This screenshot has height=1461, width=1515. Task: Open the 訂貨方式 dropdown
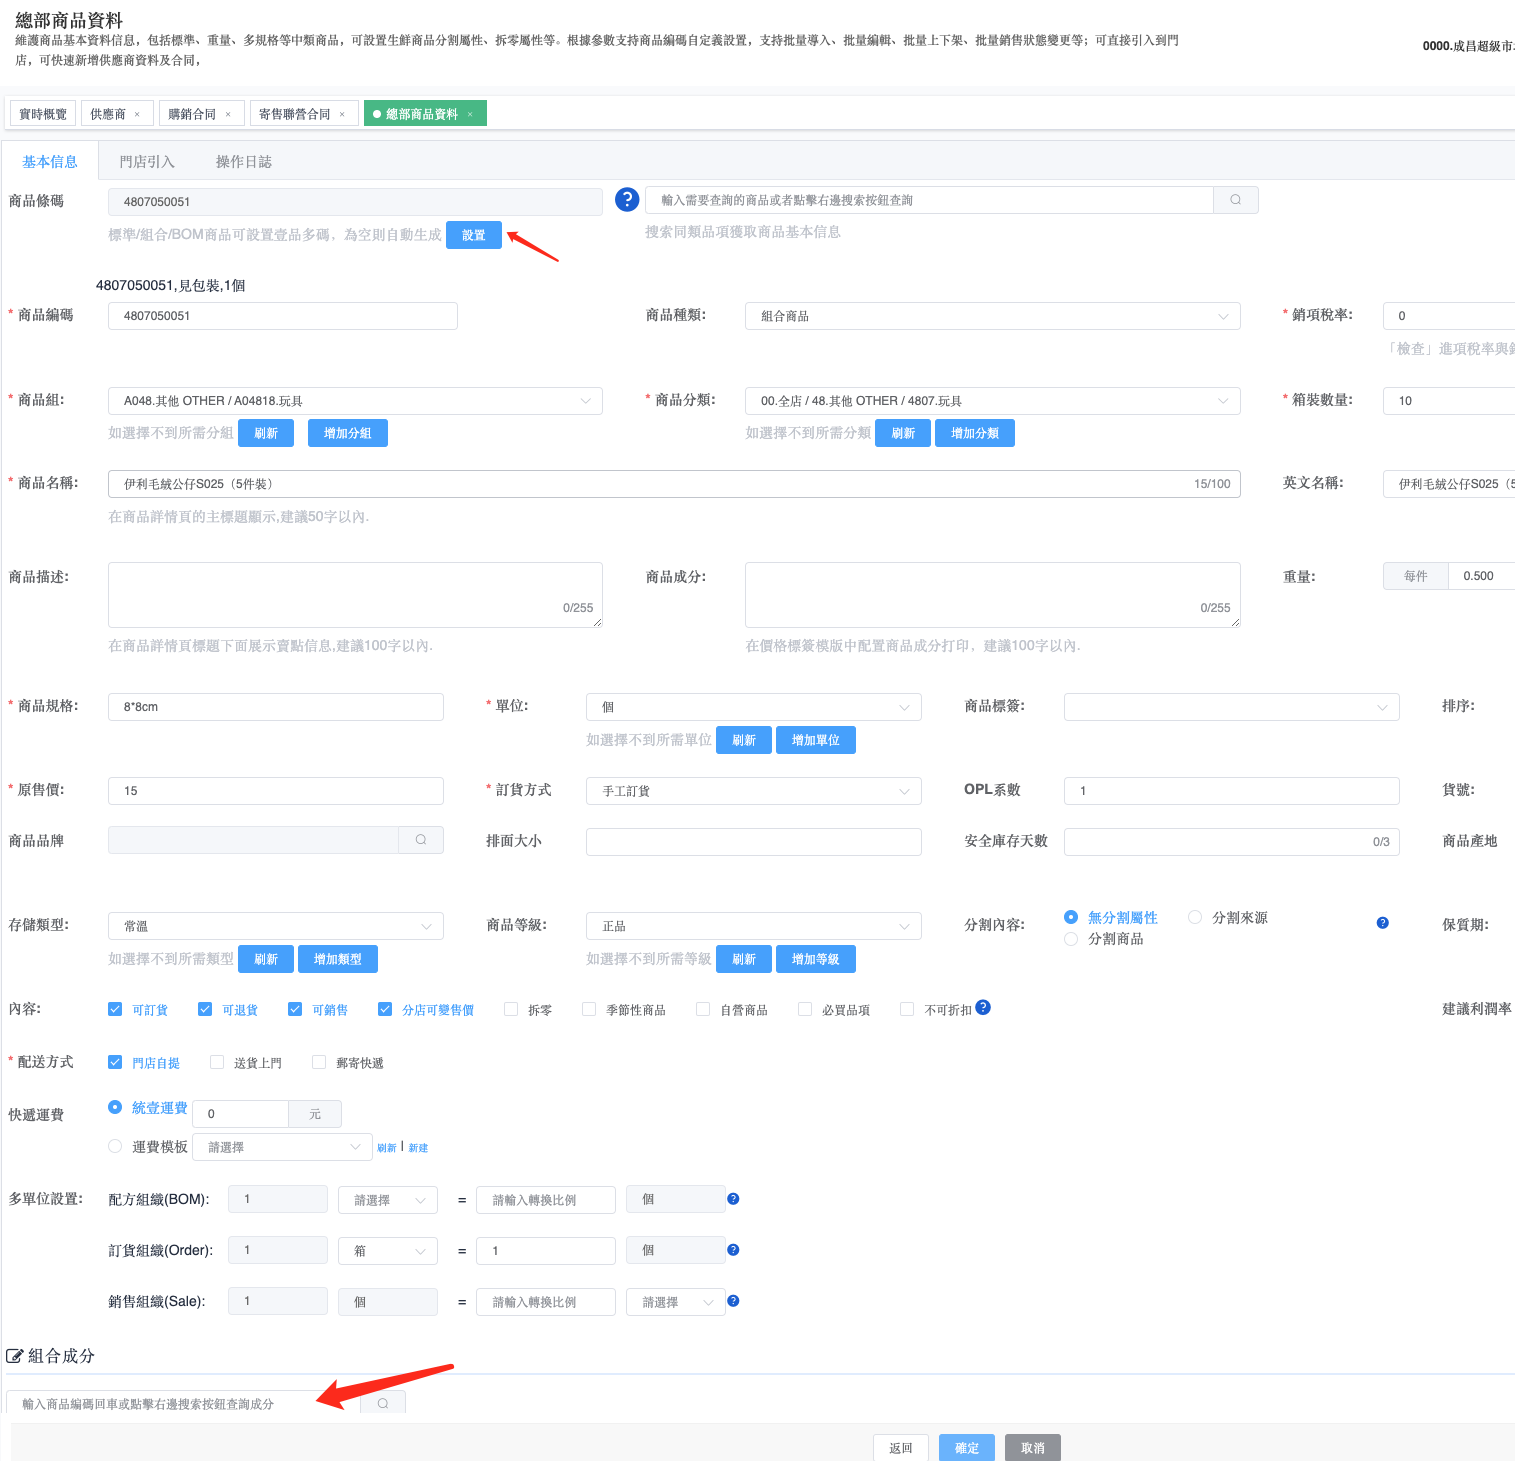753,791
